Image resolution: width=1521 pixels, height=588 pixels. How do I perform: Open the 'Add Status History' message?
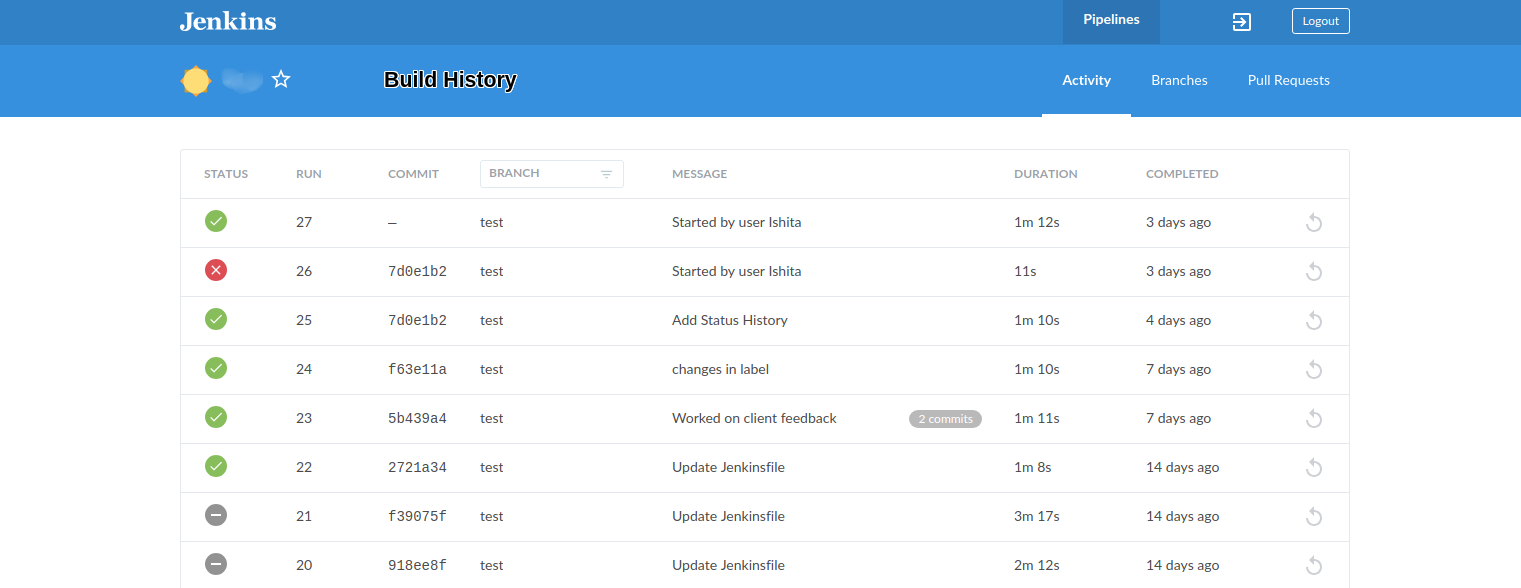(730, 320)
